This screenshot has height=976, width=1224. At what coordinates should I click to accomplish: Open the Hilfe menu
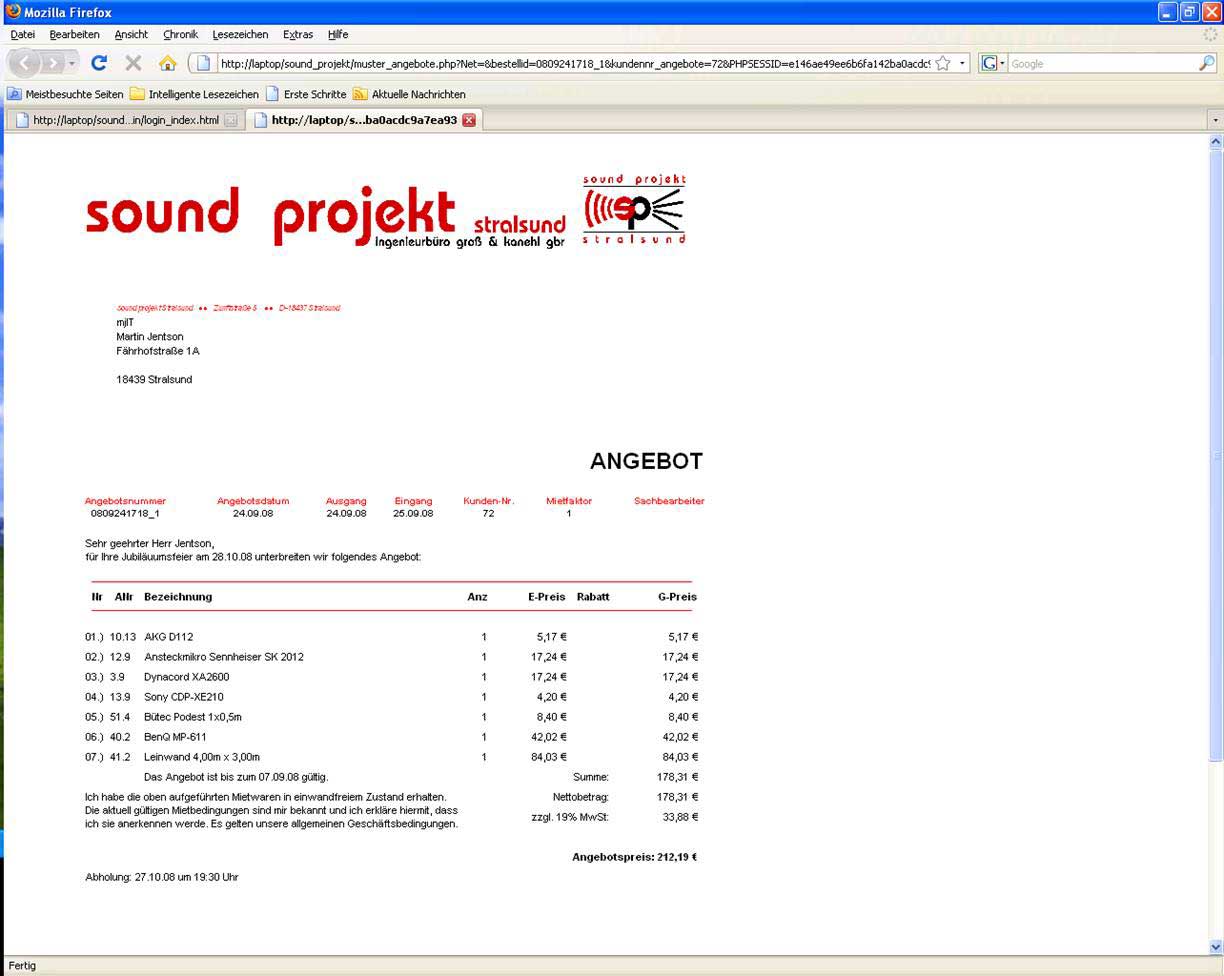338,34
